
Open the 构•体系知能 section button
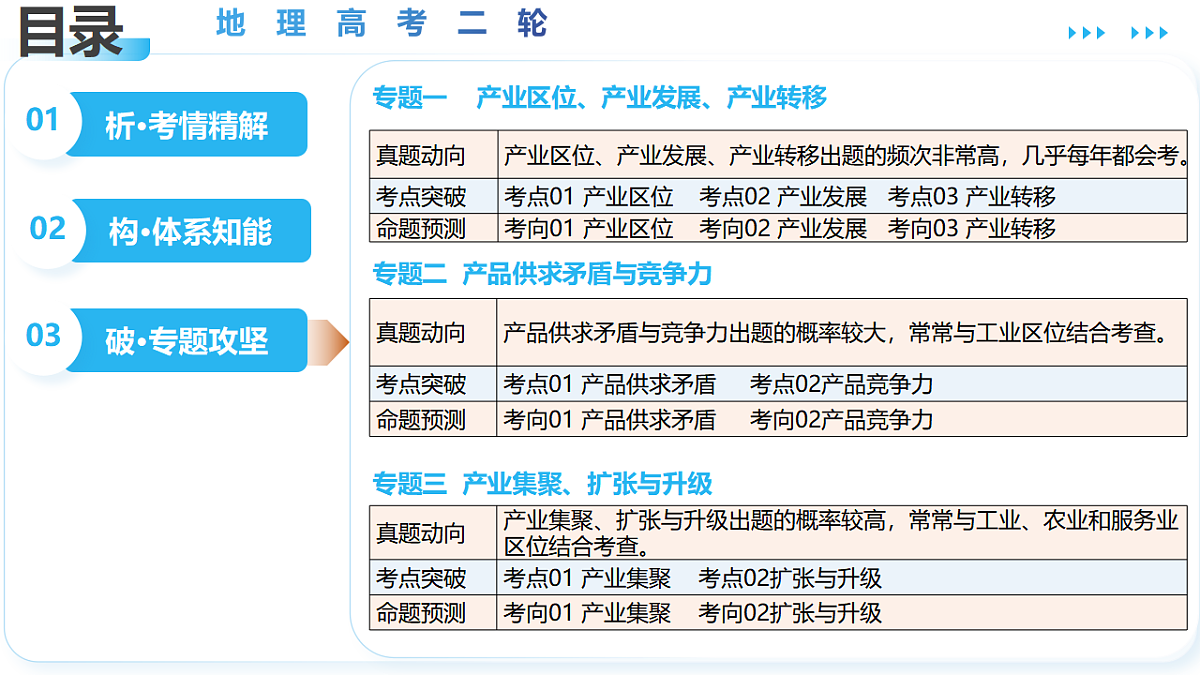190,231
